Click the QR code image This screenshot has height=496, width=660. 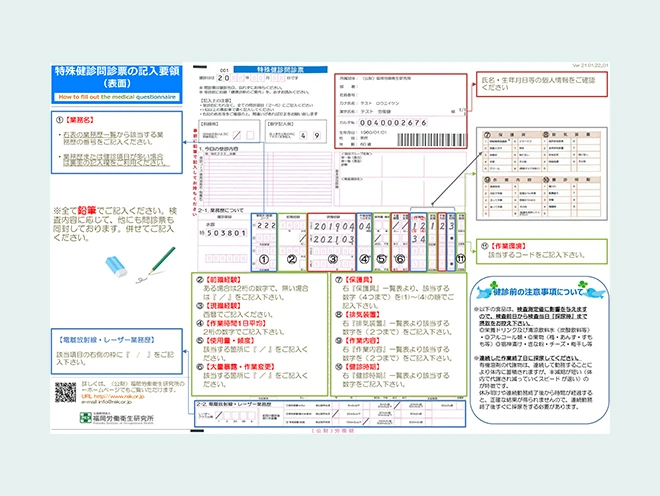click(66, 392)
